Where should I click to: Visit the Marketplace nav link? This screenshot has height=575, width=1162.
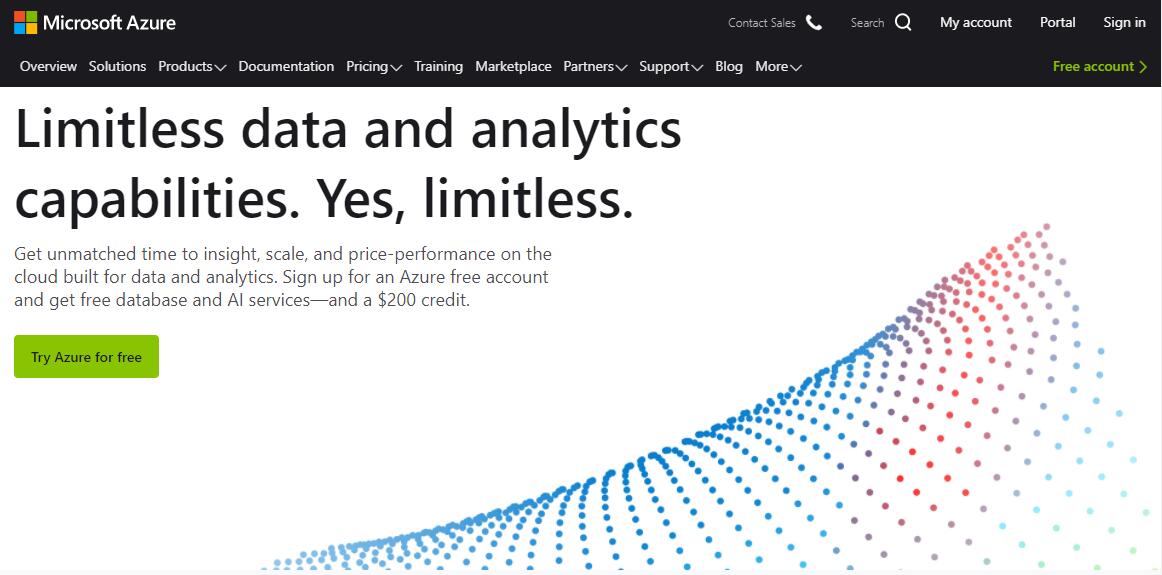click(x=513, y=67)
